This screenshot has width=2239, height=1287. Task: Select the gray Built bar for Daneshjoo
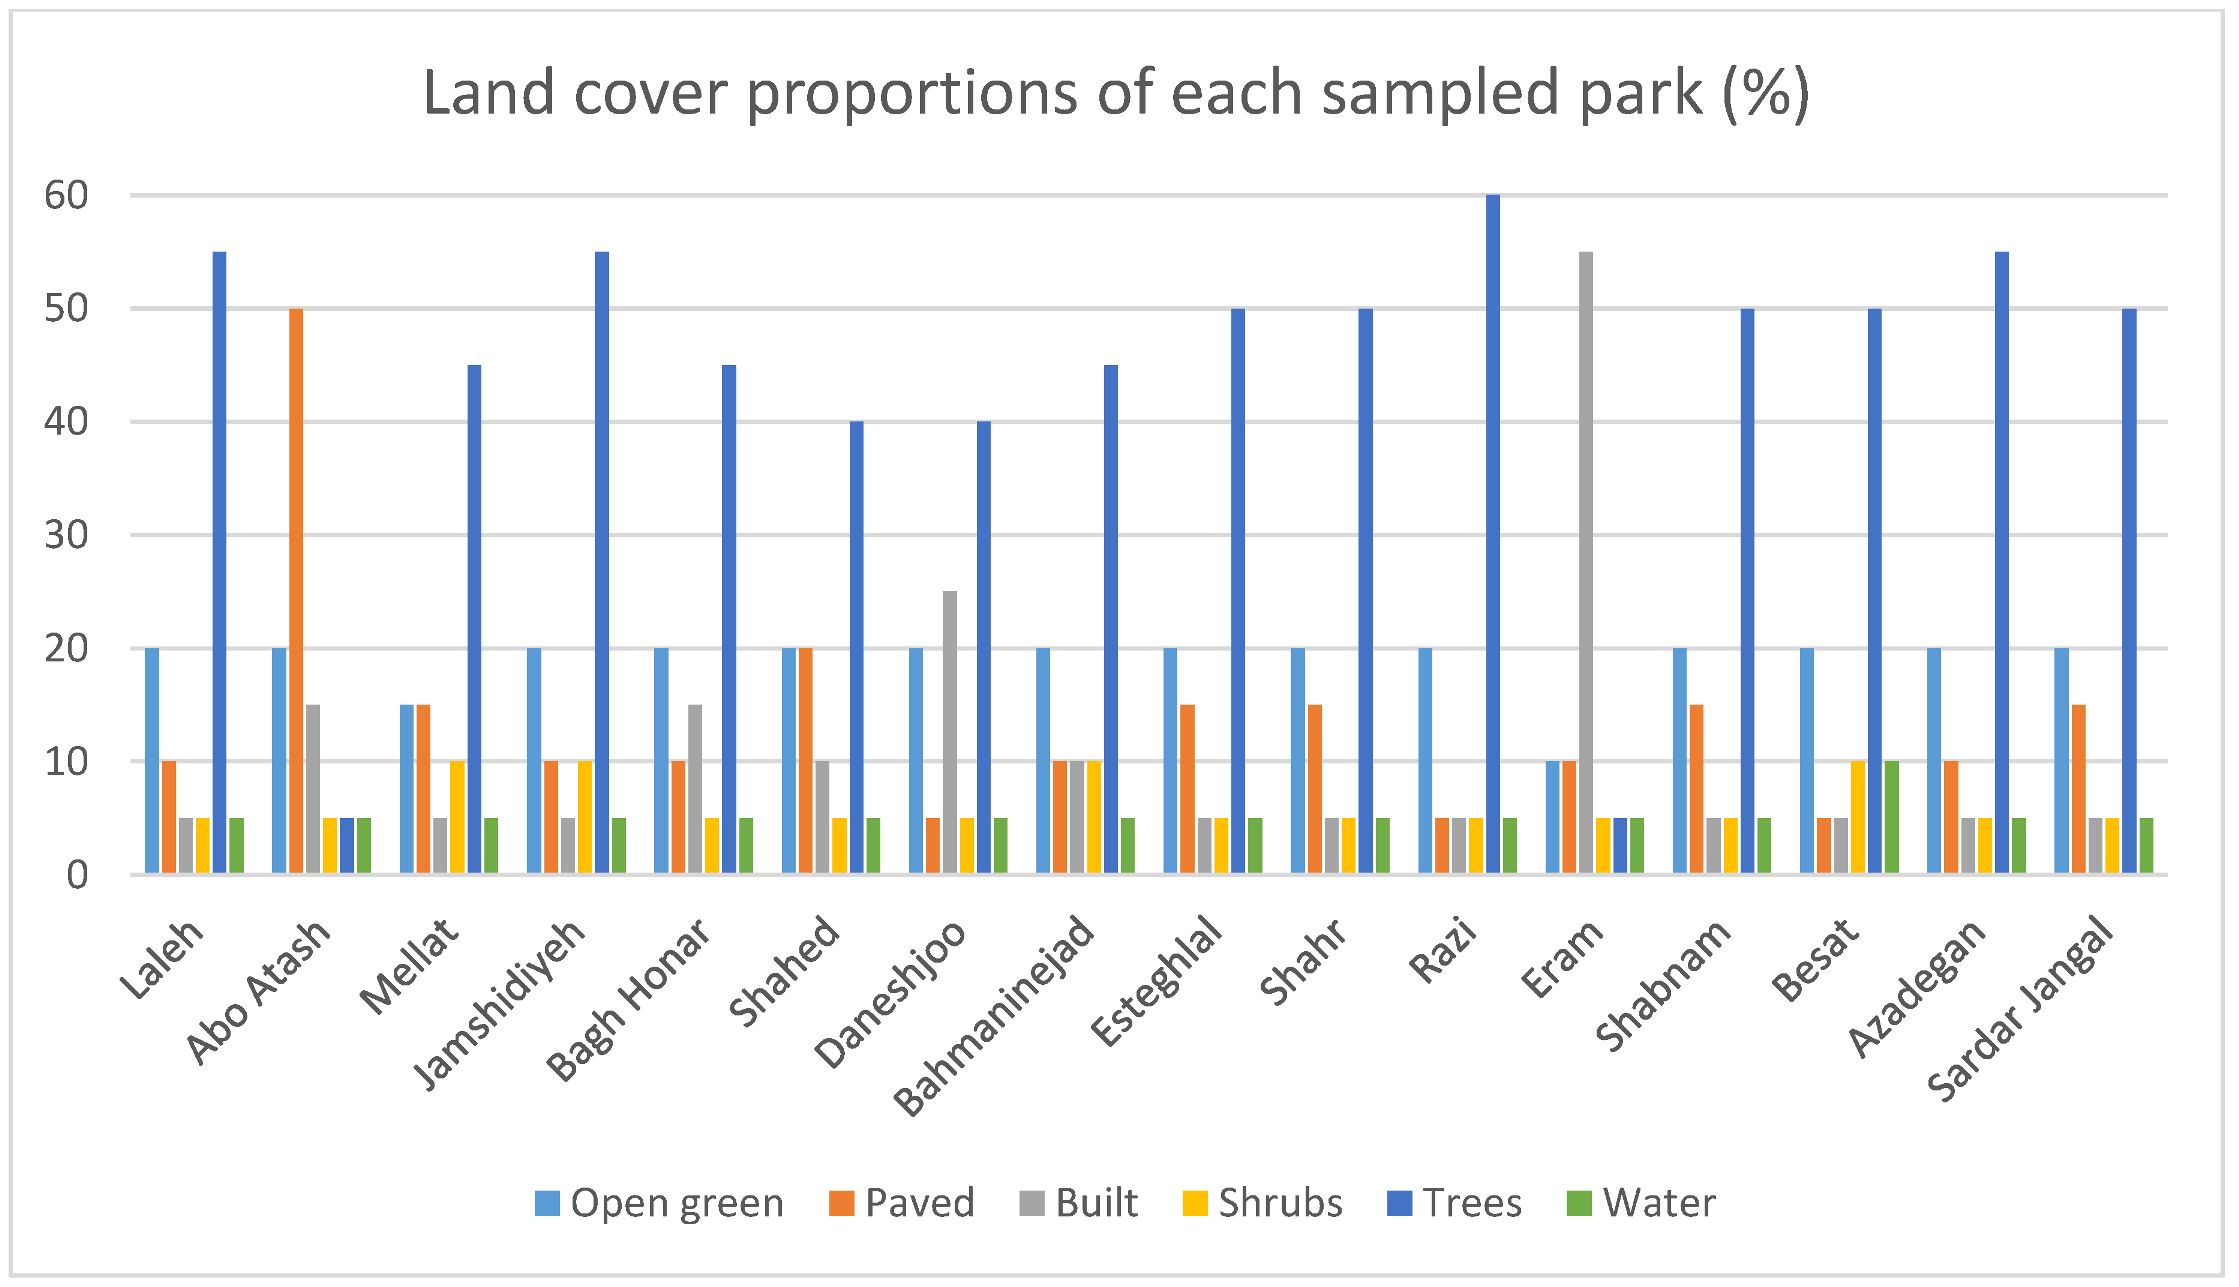(x=950, y=733)
